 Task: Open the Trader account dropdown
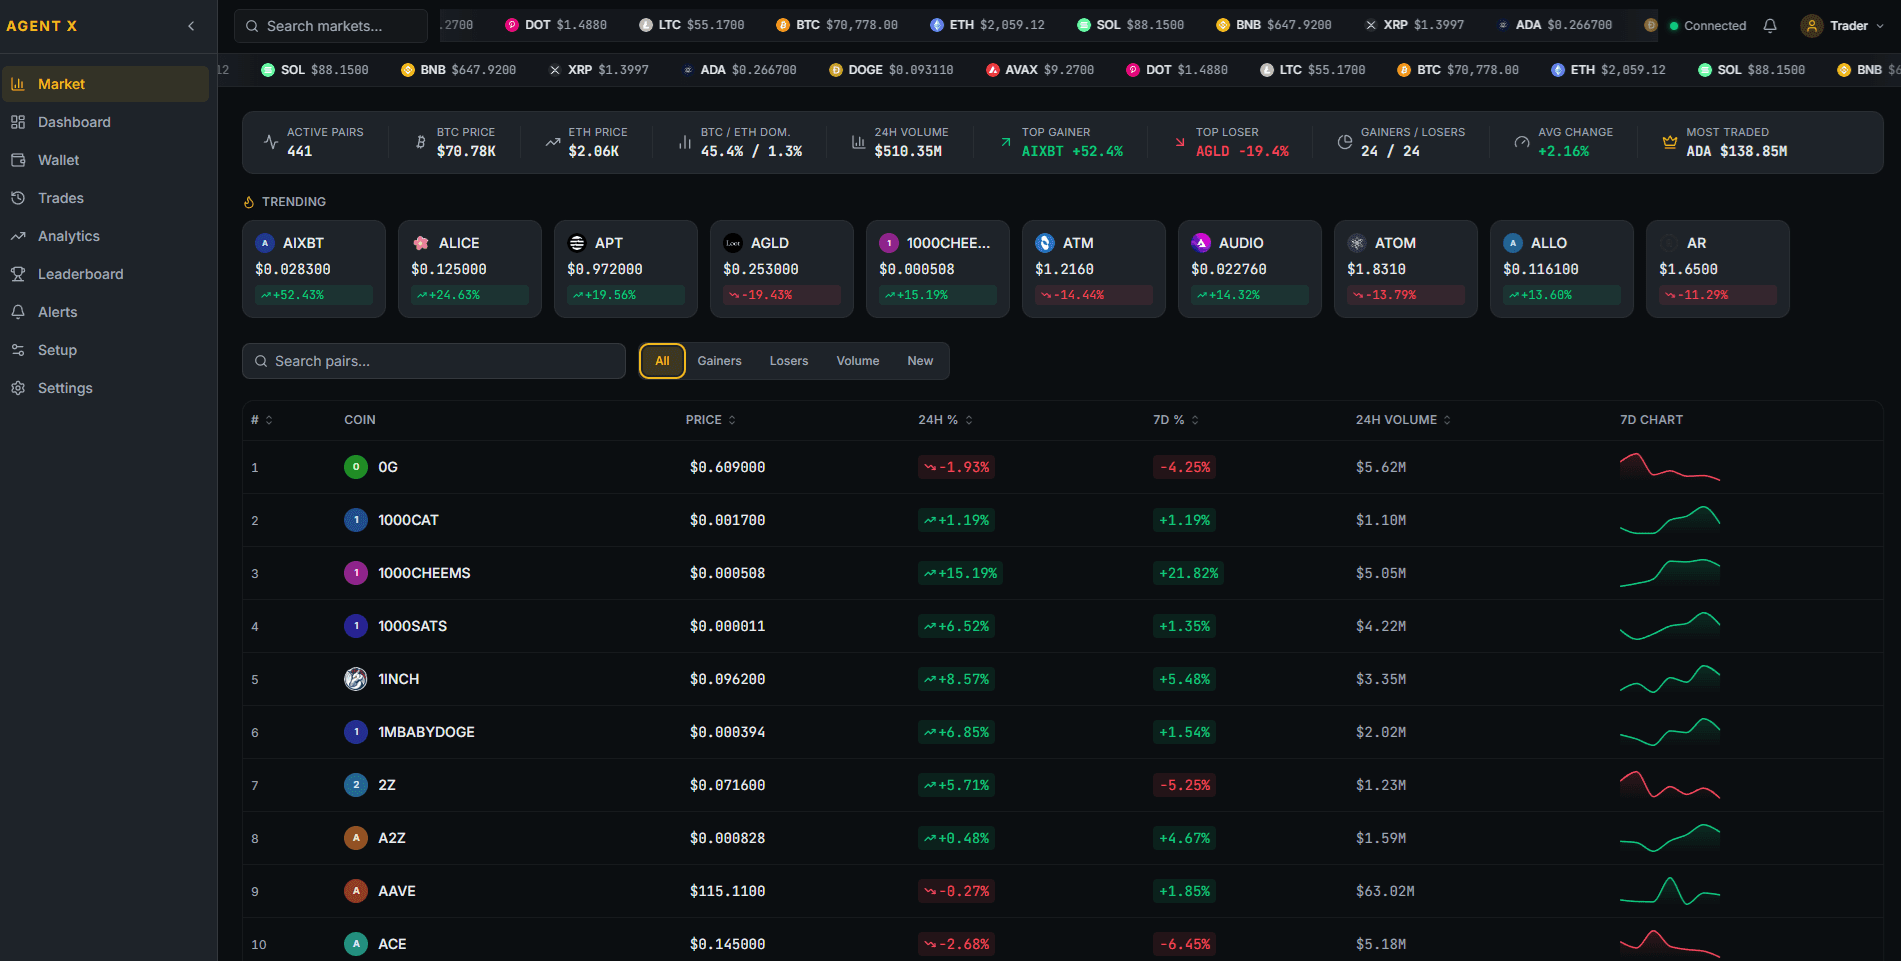(1843, 25)
